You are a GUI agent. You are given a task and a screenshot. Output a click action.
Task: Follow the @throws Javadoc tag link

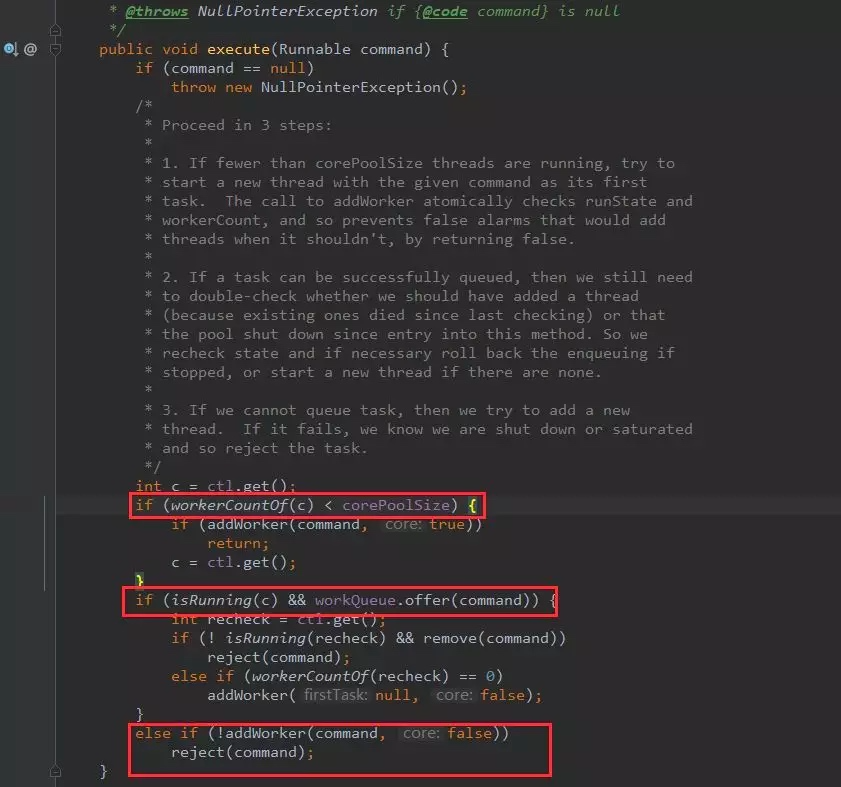pyautogui.click(x=157, y=11)
